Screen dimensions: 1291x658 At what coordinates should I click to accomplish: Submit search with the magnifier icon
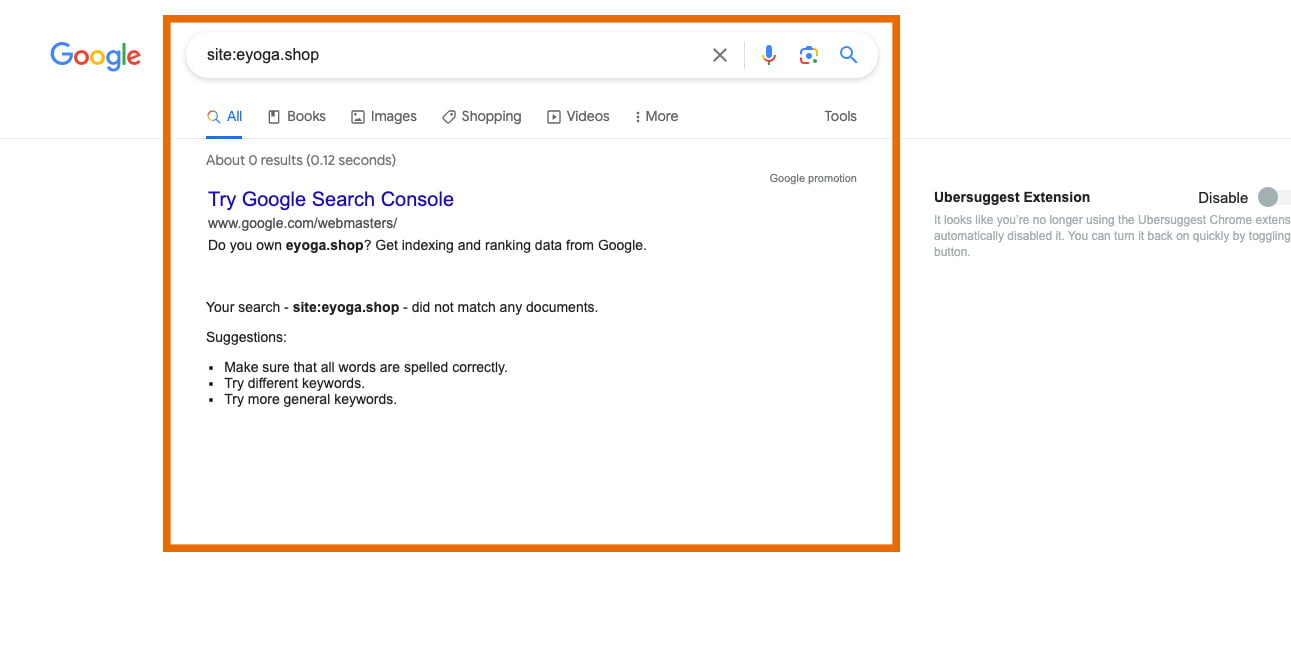point(849,55)
